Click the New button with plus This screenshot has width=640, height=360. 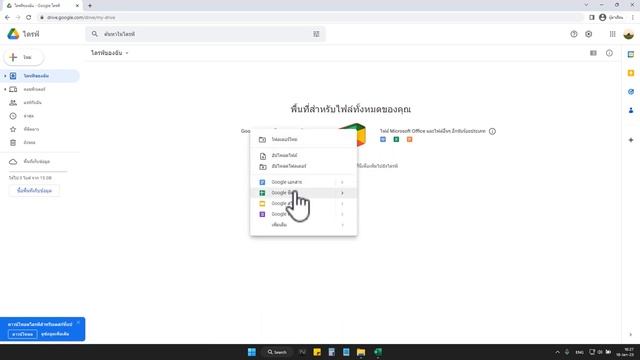[24, 58]
